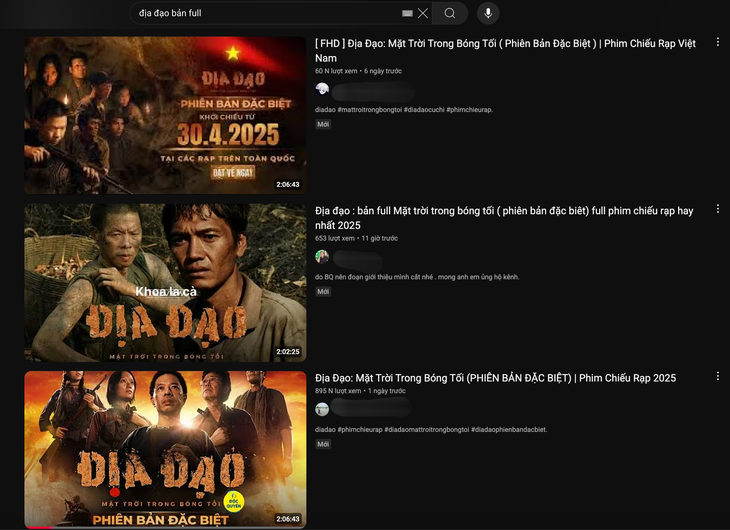Open the on-screen keyboard icon in search box

[407, 14]
